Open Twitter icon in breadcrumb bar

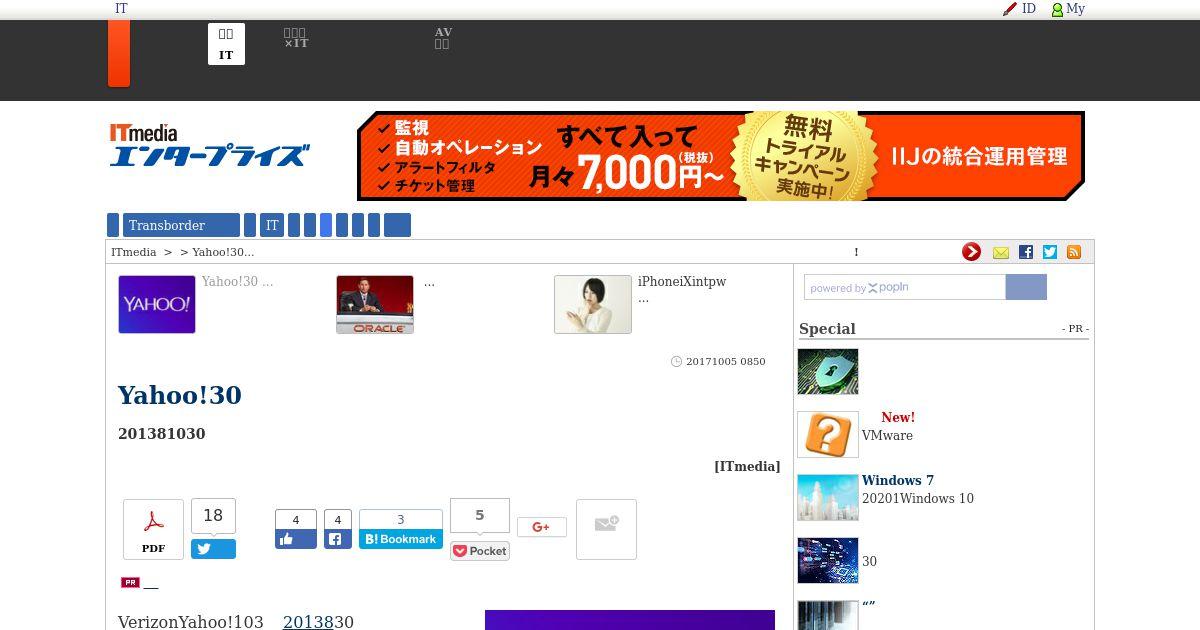[1050, 252]
